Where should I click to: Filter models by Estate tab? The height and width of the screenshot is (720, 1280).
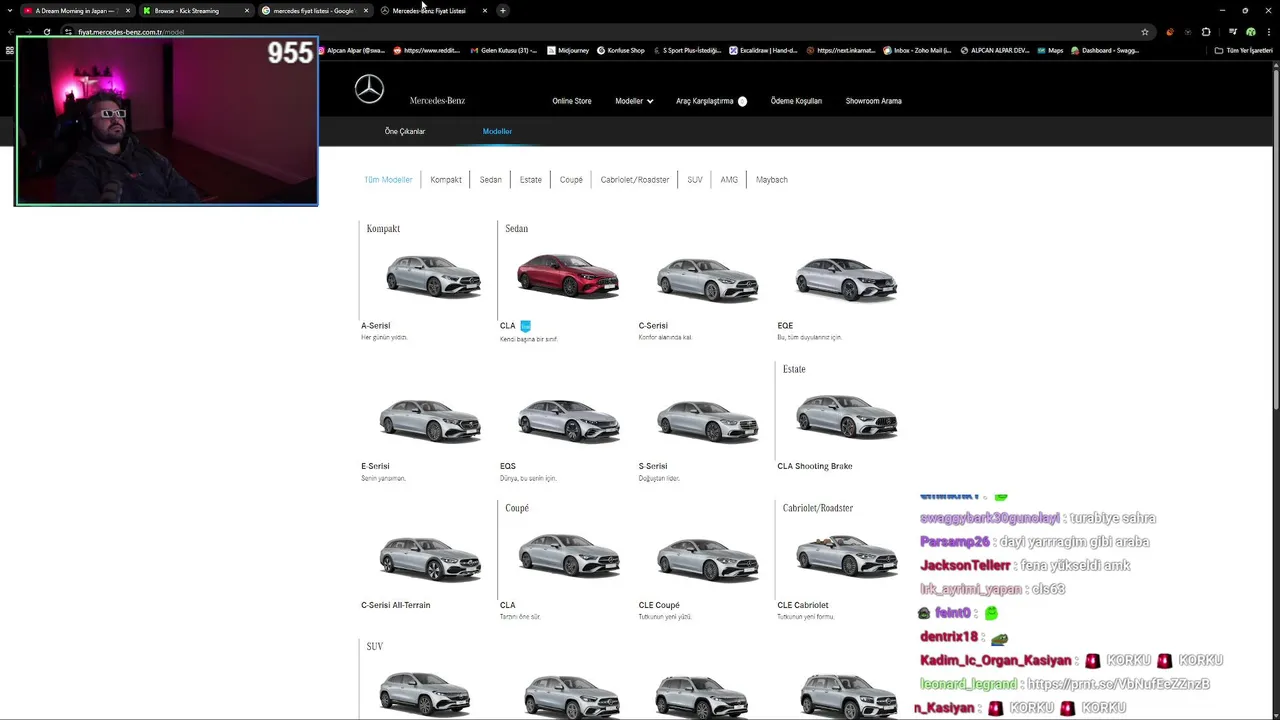click(x=531, y=180)
